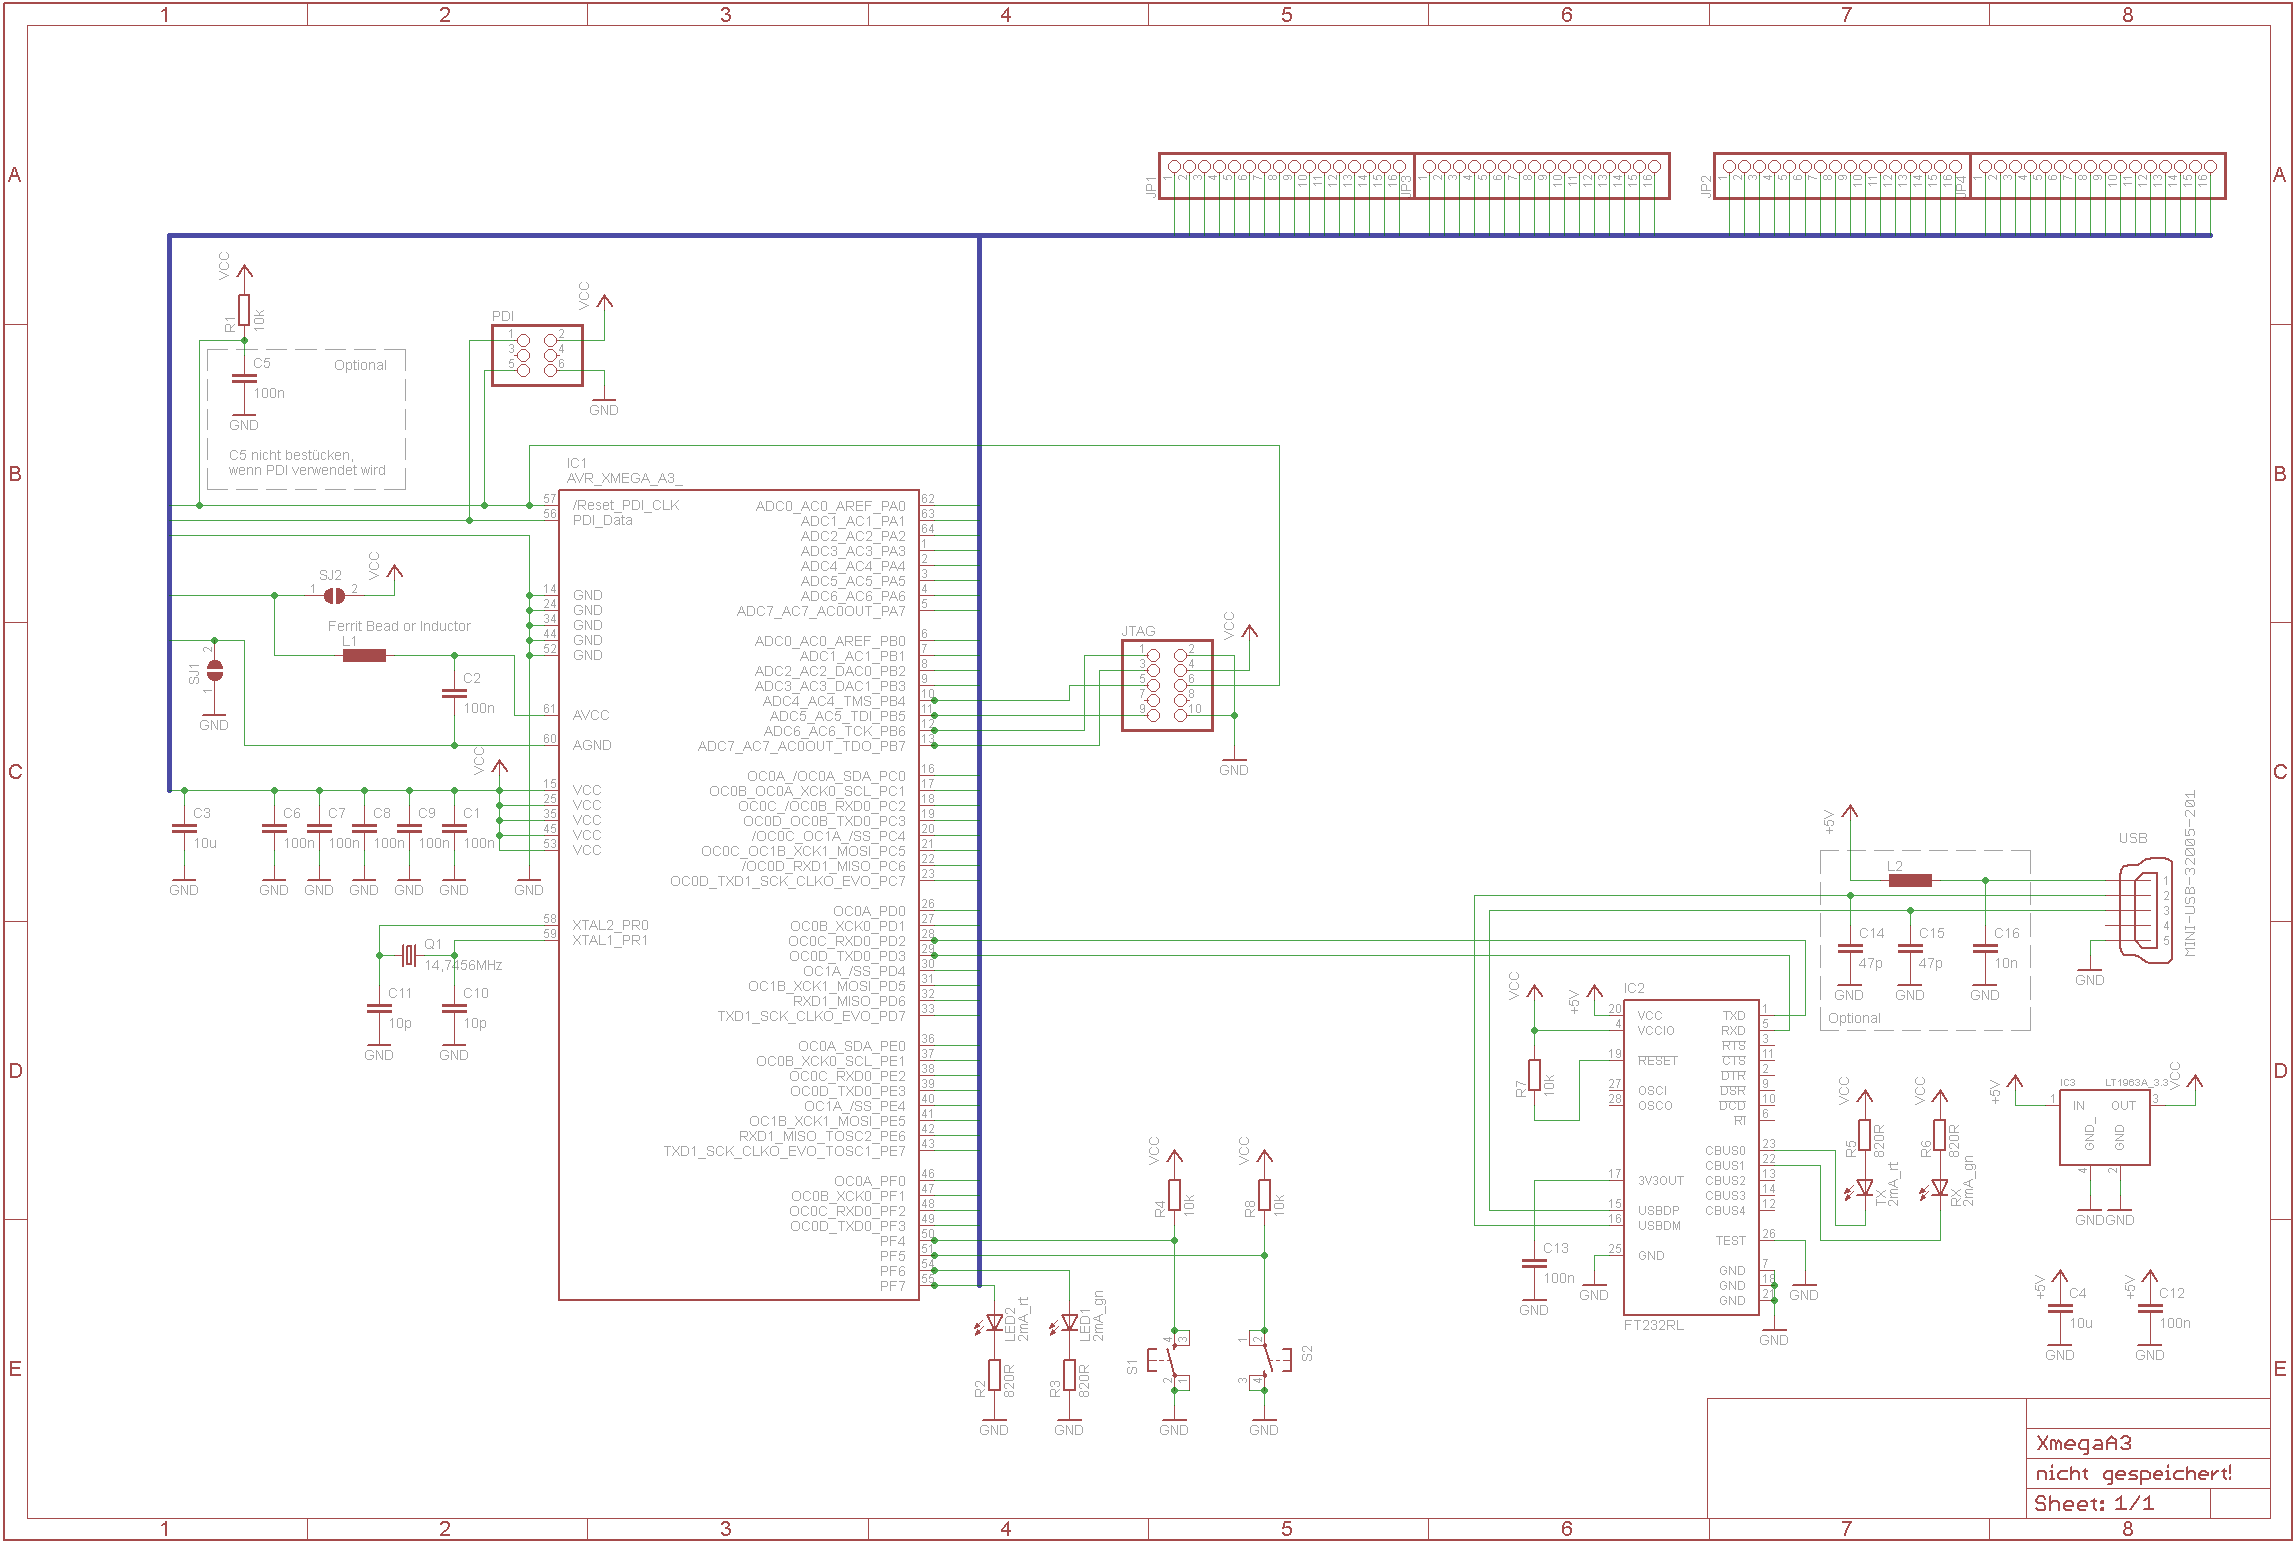Image resolution: width=2295 pixels, height=1545 pixels.
Task: Select the L1 ferrite bead inductor
Action: (364, 655)
